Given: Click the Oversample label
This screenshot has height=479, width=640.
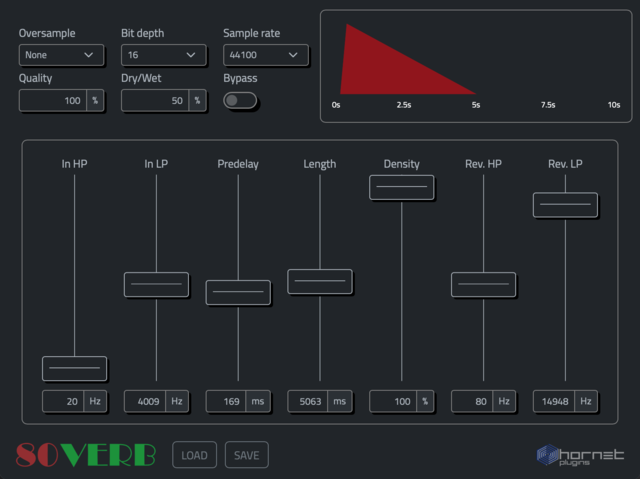Looking at the screenshot, I should [x=47, y=33].
